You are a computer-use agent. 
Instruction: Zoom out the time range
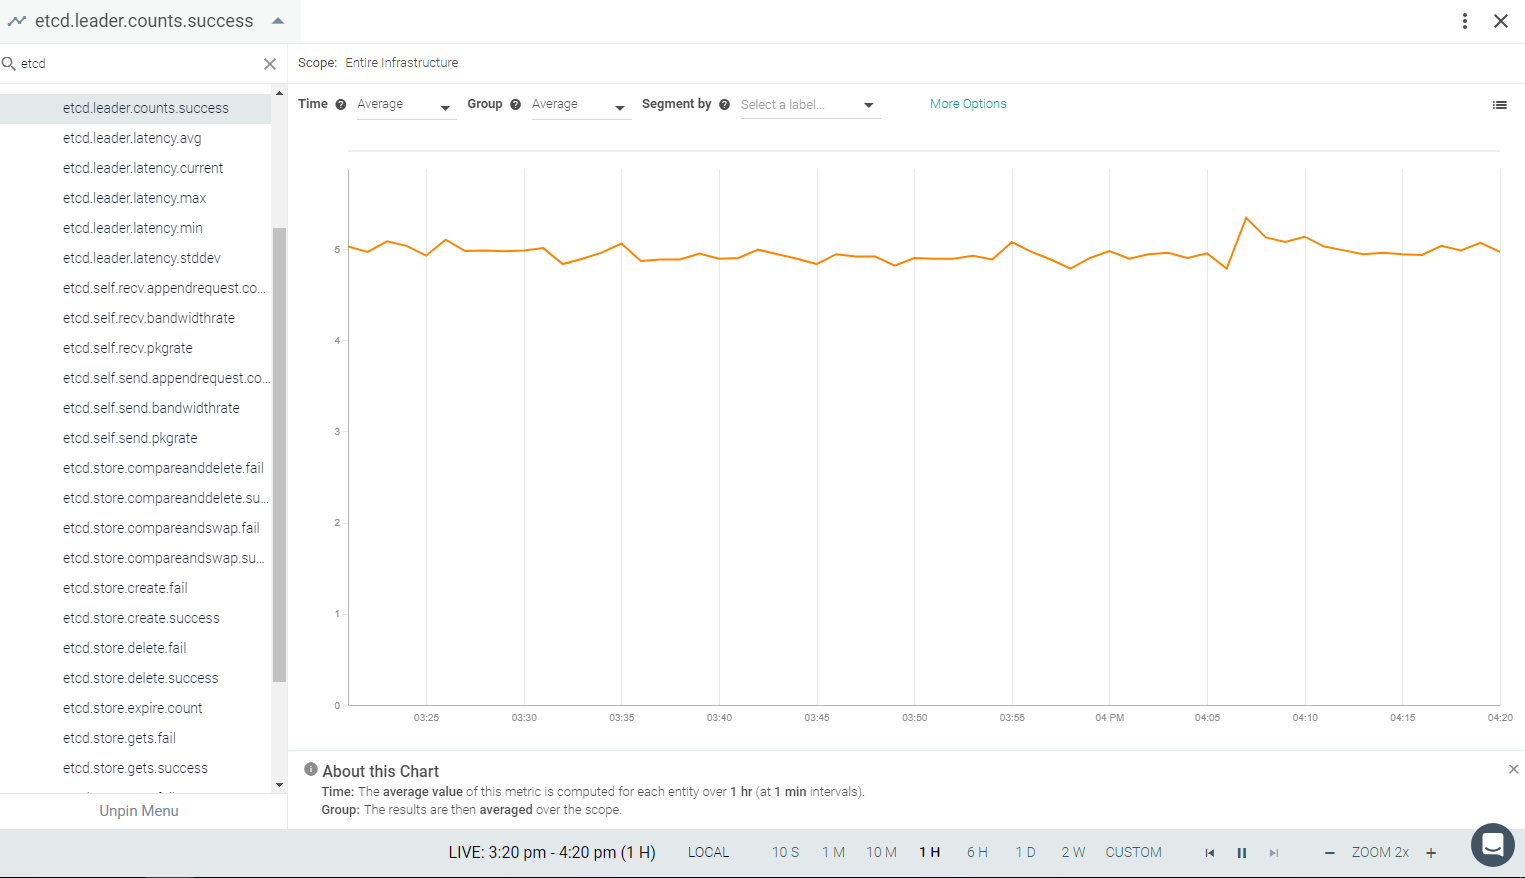pos(1329,853)
